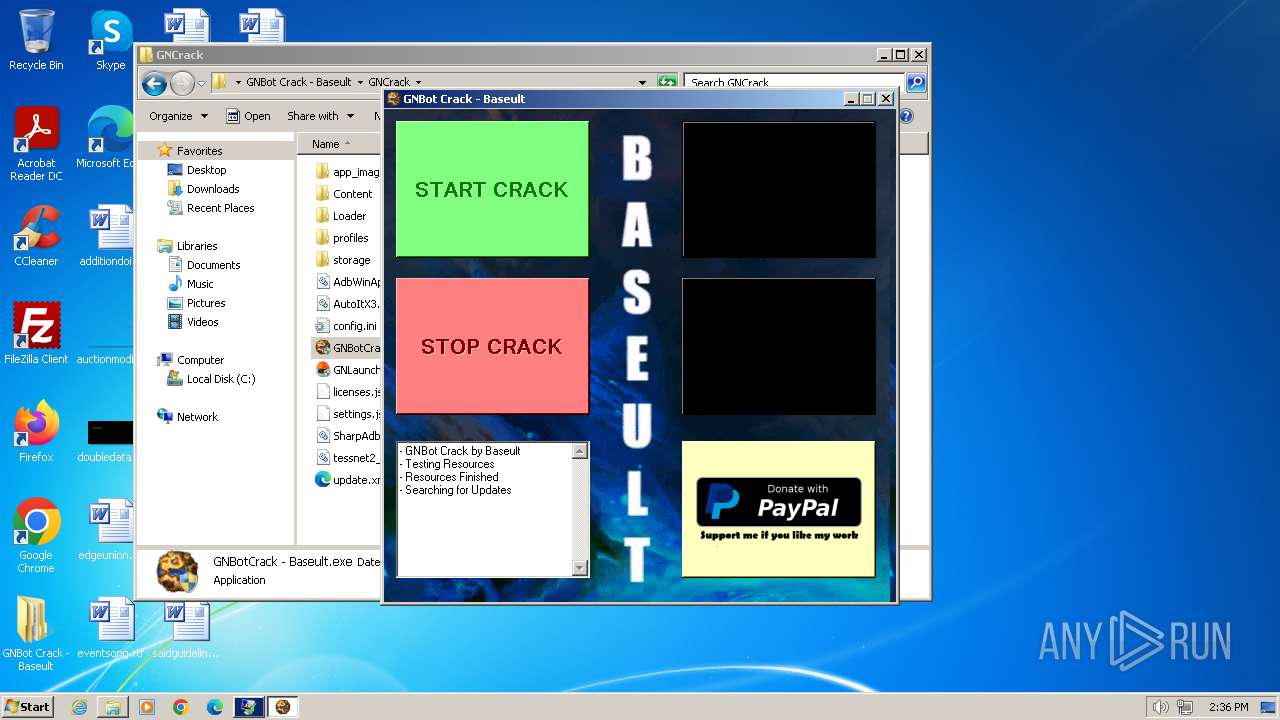Select the 'Testing Resources' log line
Screen dimensions: 1280x720
click(450, 464)
